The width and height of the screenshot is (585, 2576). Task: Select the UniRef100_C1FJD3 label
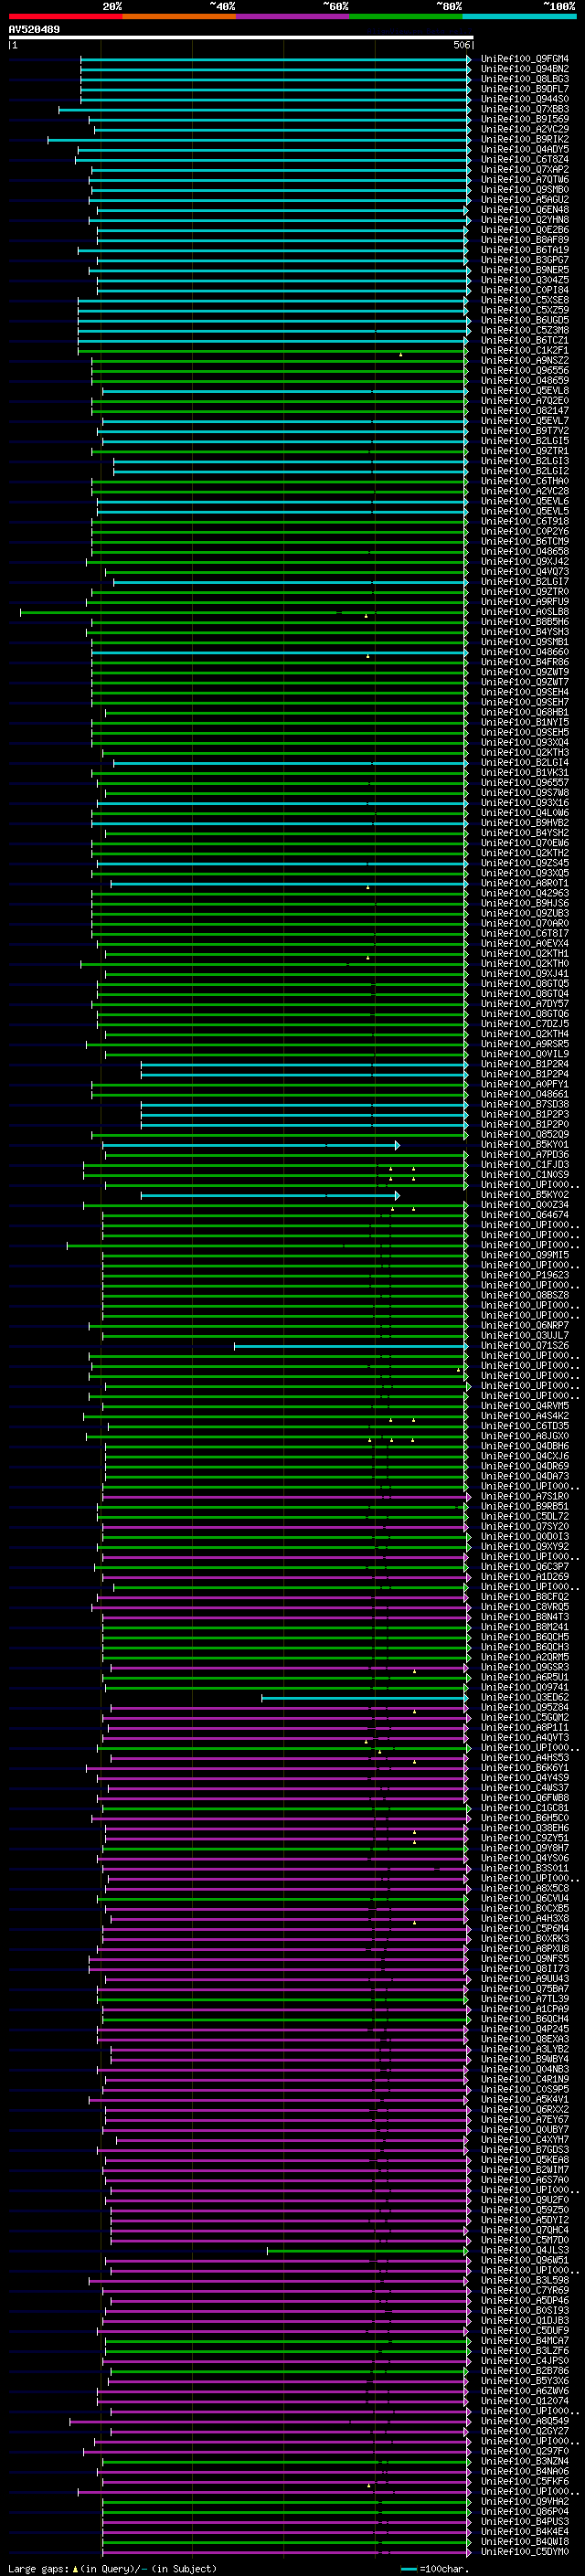pos(524,1165)
